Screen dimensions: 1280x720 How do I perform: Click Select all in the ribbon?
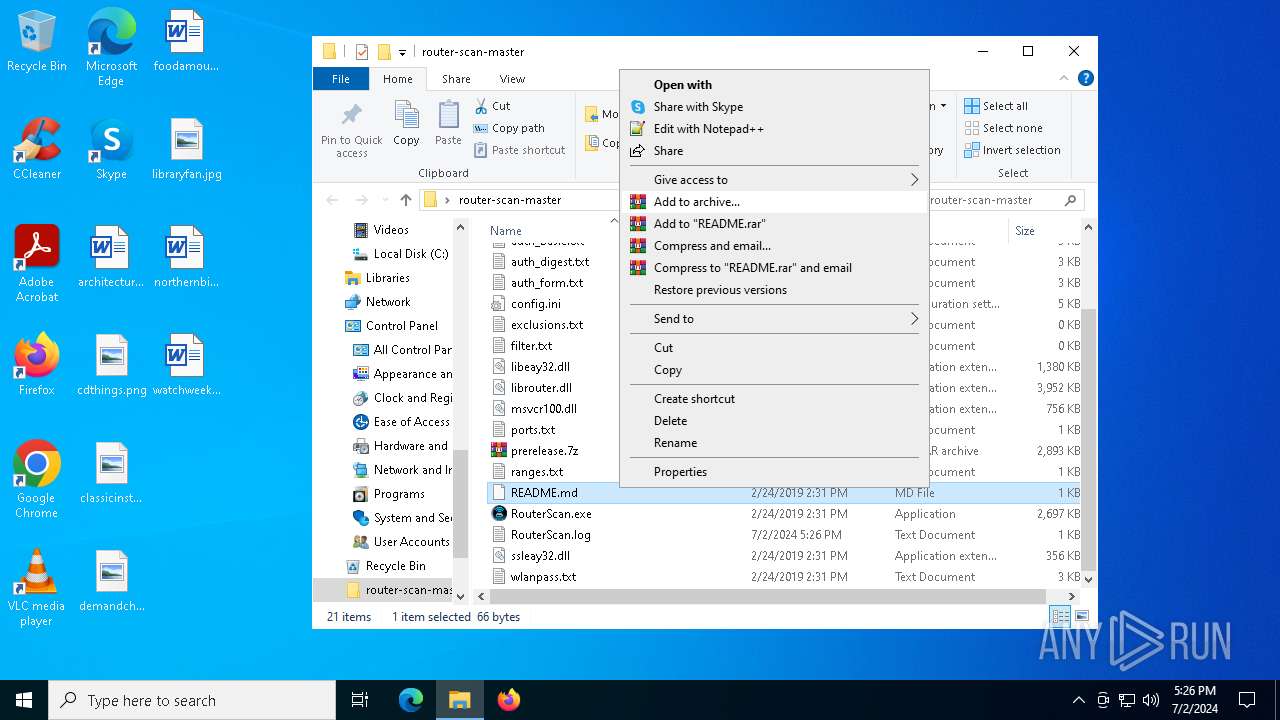[x=996, y=106]
